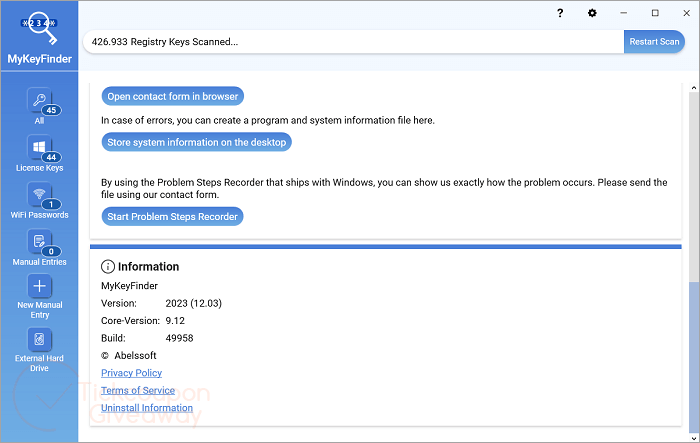Viewport: 700px width, 443px height.
Task: Click the MyKeyFinder logo
Action: (39, 37)
